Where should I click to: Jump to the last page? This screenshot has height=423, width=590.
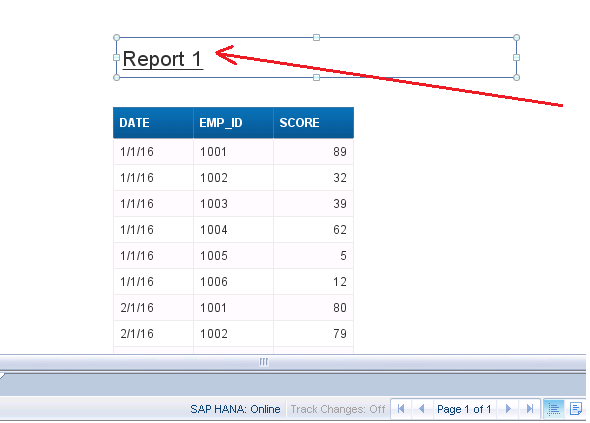coord(530,409)
